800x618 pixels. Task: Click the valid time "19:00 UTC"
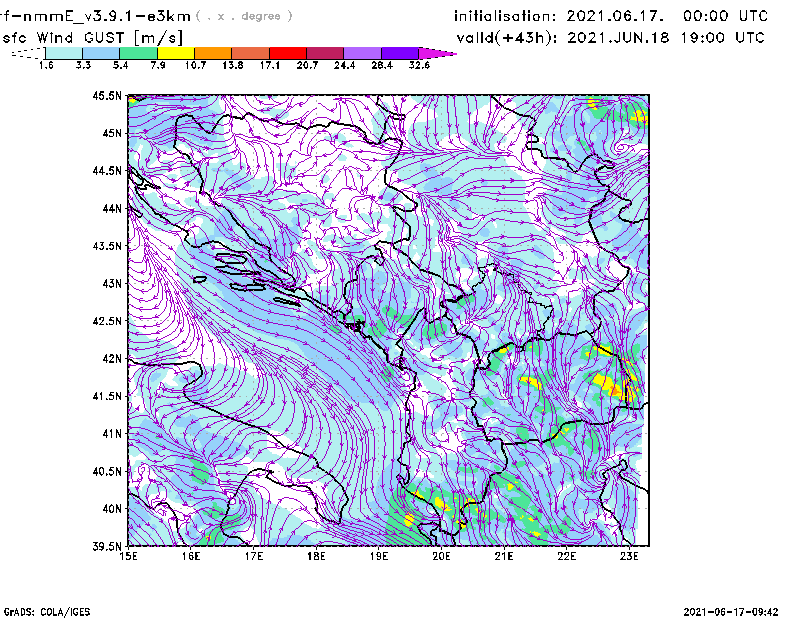723,38
